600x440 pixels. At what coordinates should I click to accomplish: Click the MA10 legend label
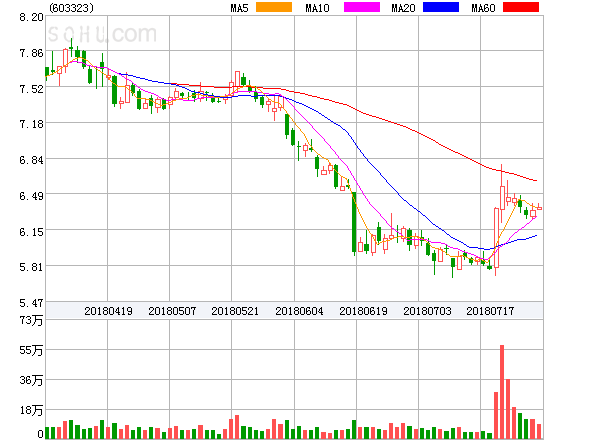click(x=317, y=8)
